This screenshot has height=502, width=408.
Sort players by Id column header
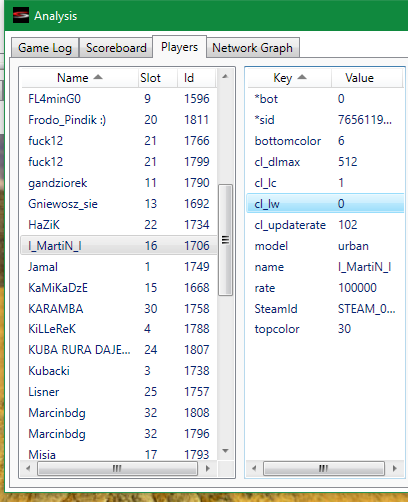(197, 78)
